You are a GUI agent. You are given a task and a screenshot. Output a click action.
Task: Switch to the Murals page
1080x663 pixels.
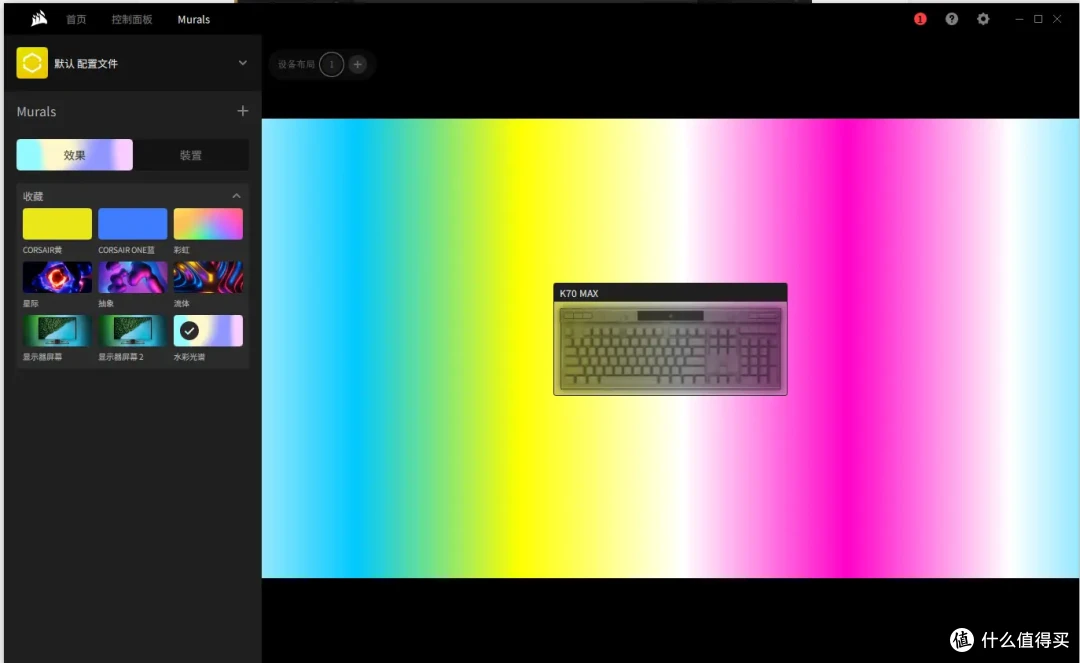coord(194,19)
